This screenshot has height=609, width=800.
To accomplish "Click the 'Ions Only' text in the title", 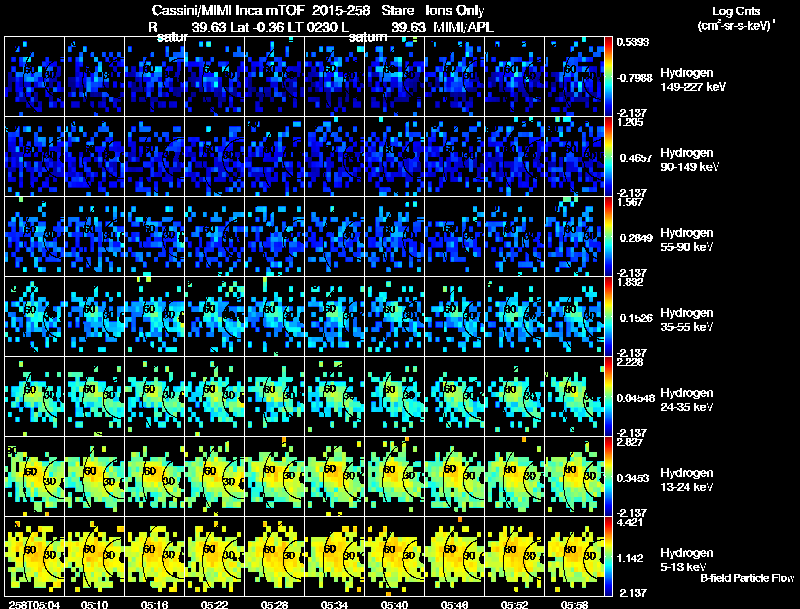I will point(455,11).
